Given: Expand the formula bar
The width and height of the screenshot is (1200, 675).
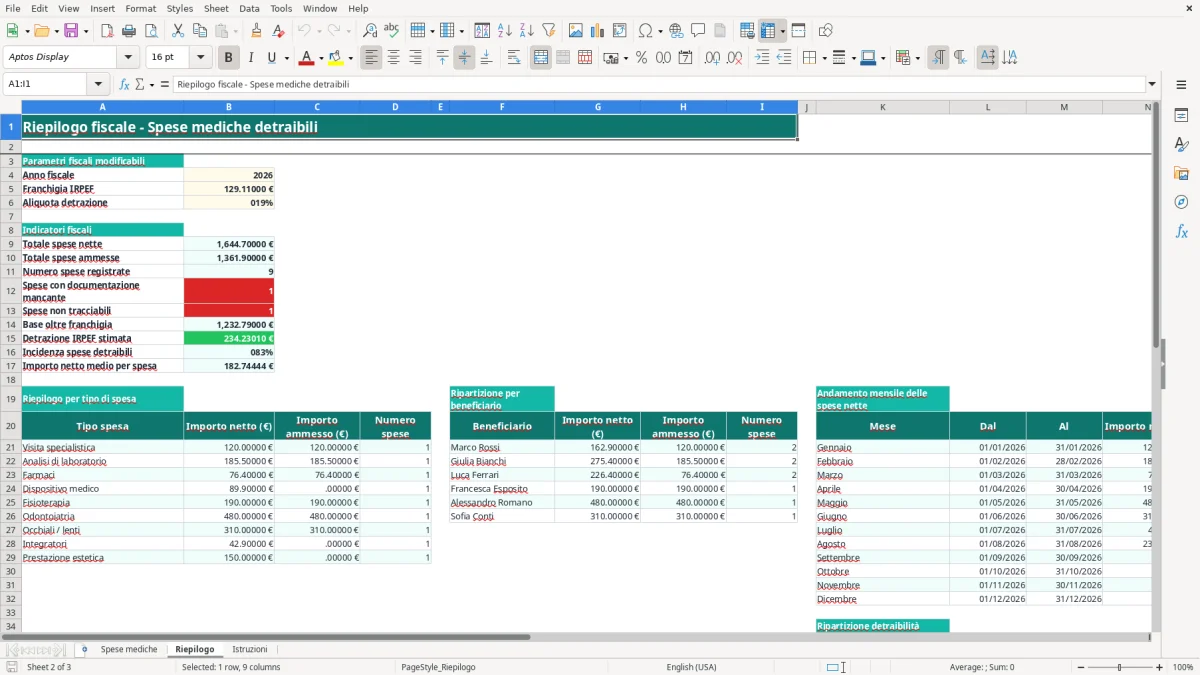Looking at the screenshot, I should point(1152,85).
